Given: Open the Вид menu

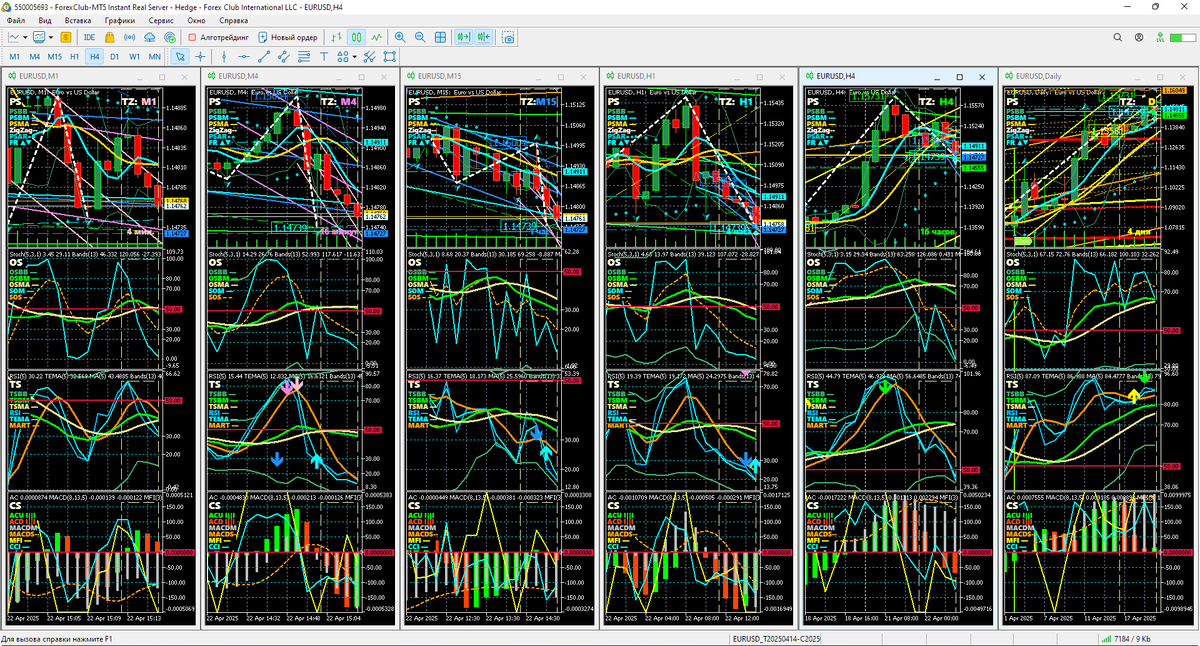Looking at the screenshot, I should tap(45, 20).
